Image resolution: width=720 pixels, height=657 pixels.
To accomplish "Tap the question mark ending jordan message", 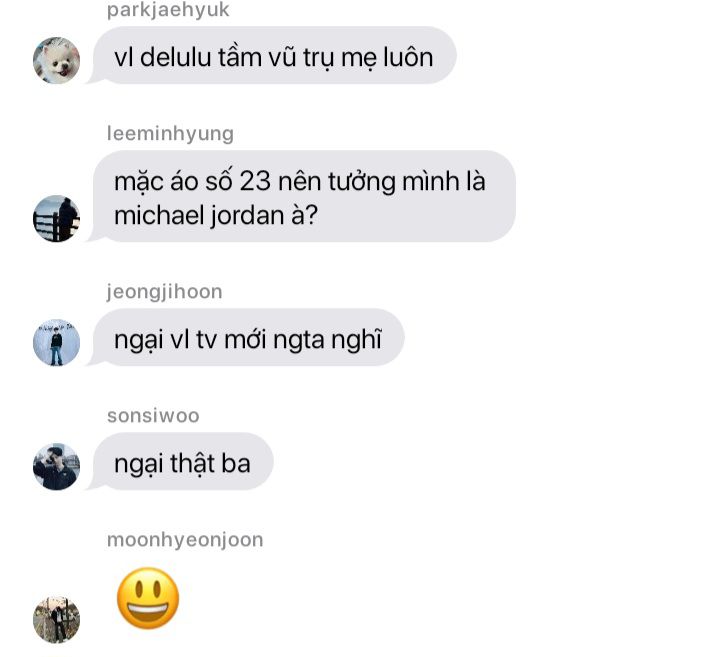I will coord(310,215).
